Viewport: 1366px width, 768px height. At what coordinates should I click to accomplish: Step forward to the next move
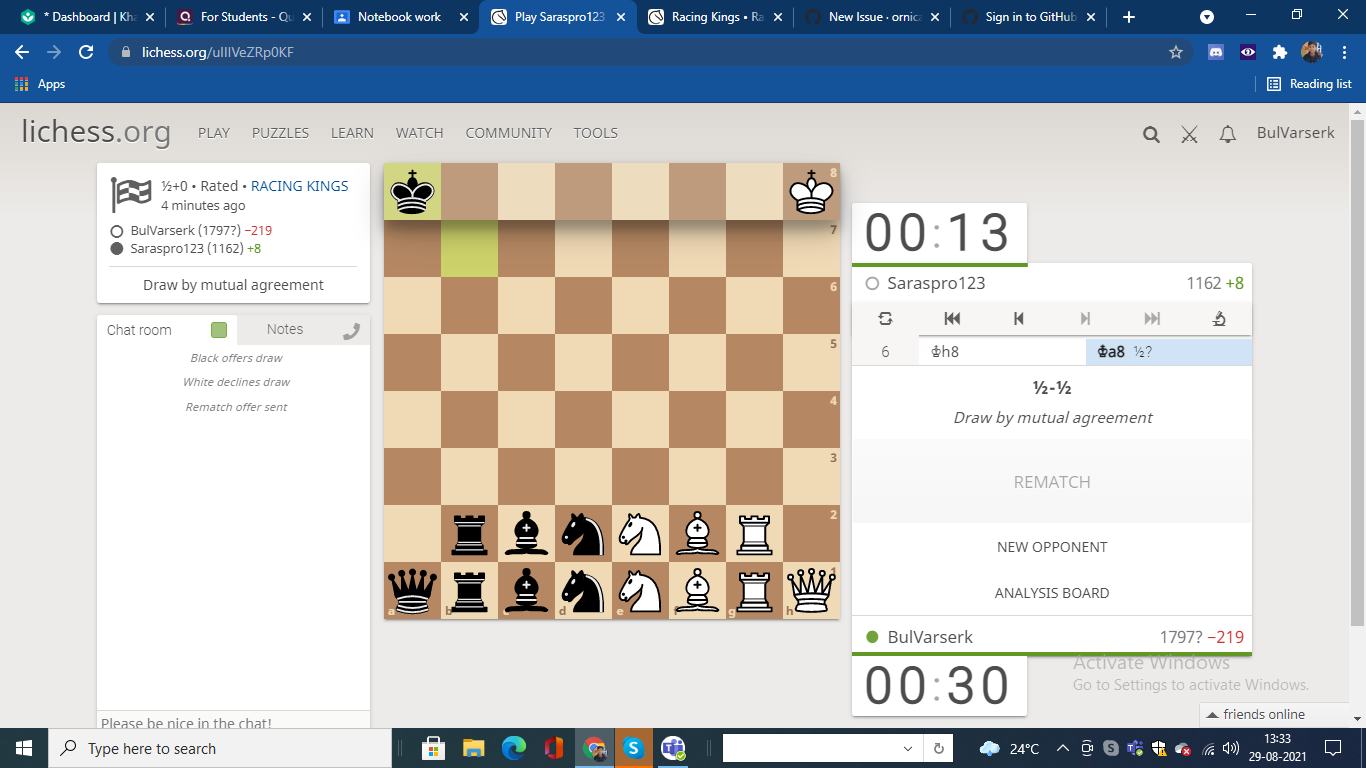(x=1085, y=318)
